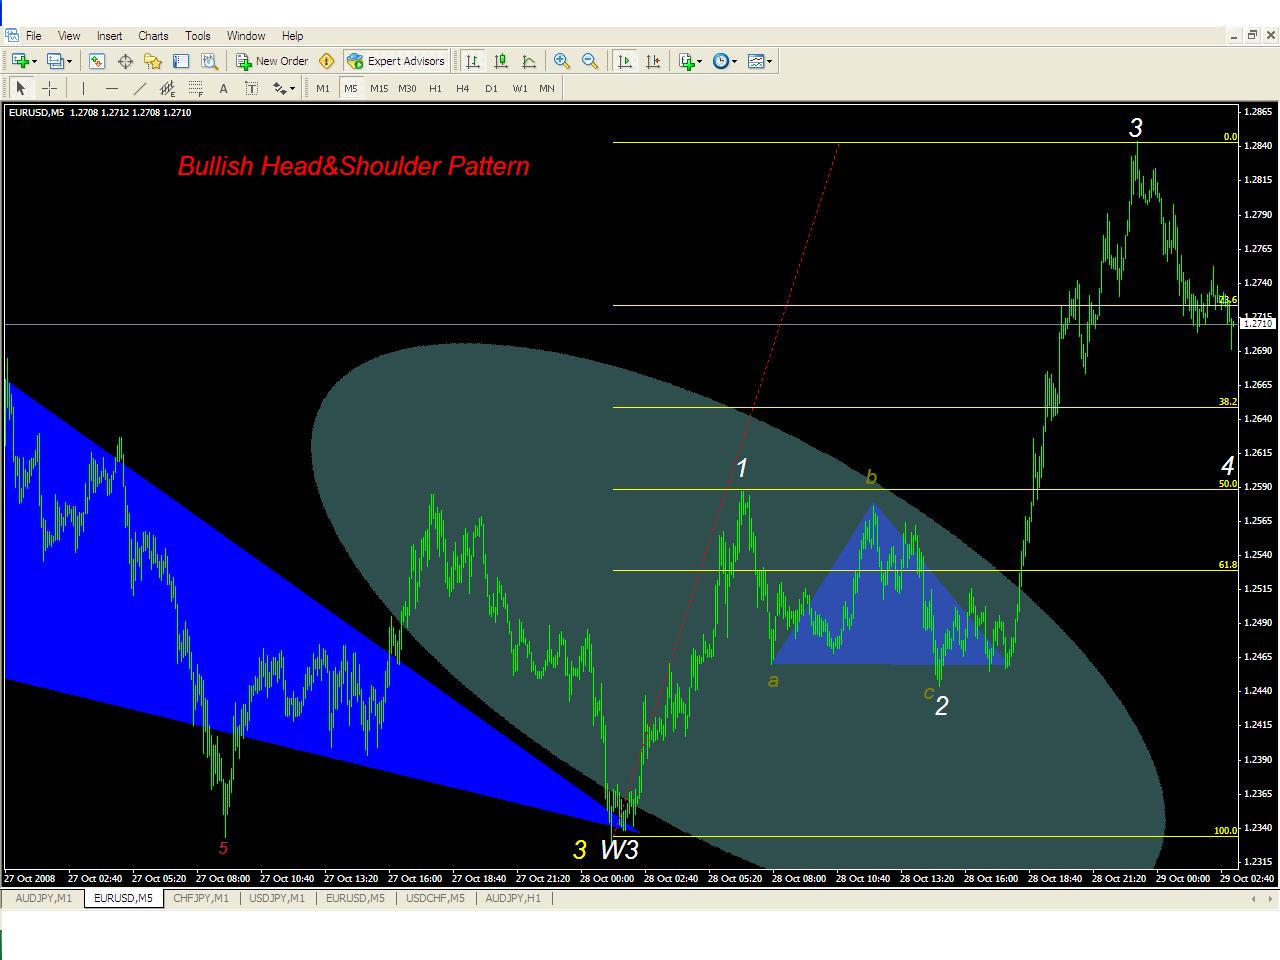Toggle the chart shift icon
The width and height of the screenshot is (1280, 960).
[653, 61]
